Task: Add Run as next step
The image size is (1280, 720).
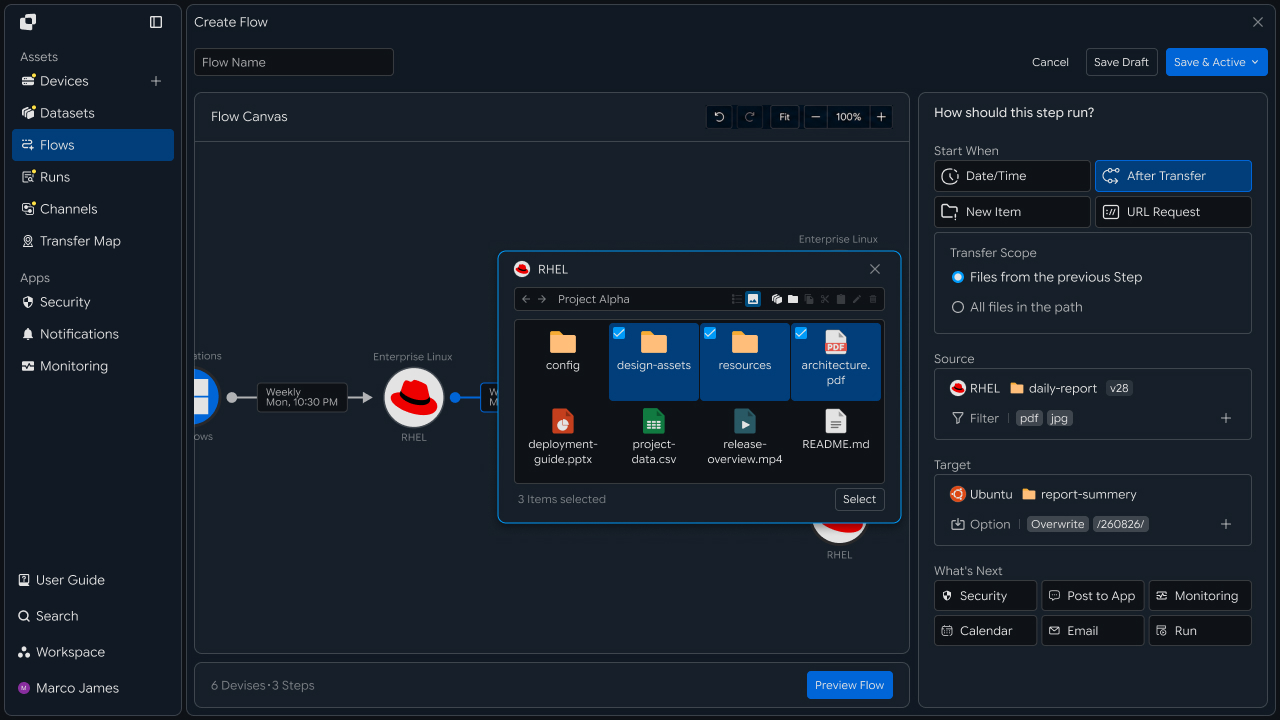Action: 1200,631
